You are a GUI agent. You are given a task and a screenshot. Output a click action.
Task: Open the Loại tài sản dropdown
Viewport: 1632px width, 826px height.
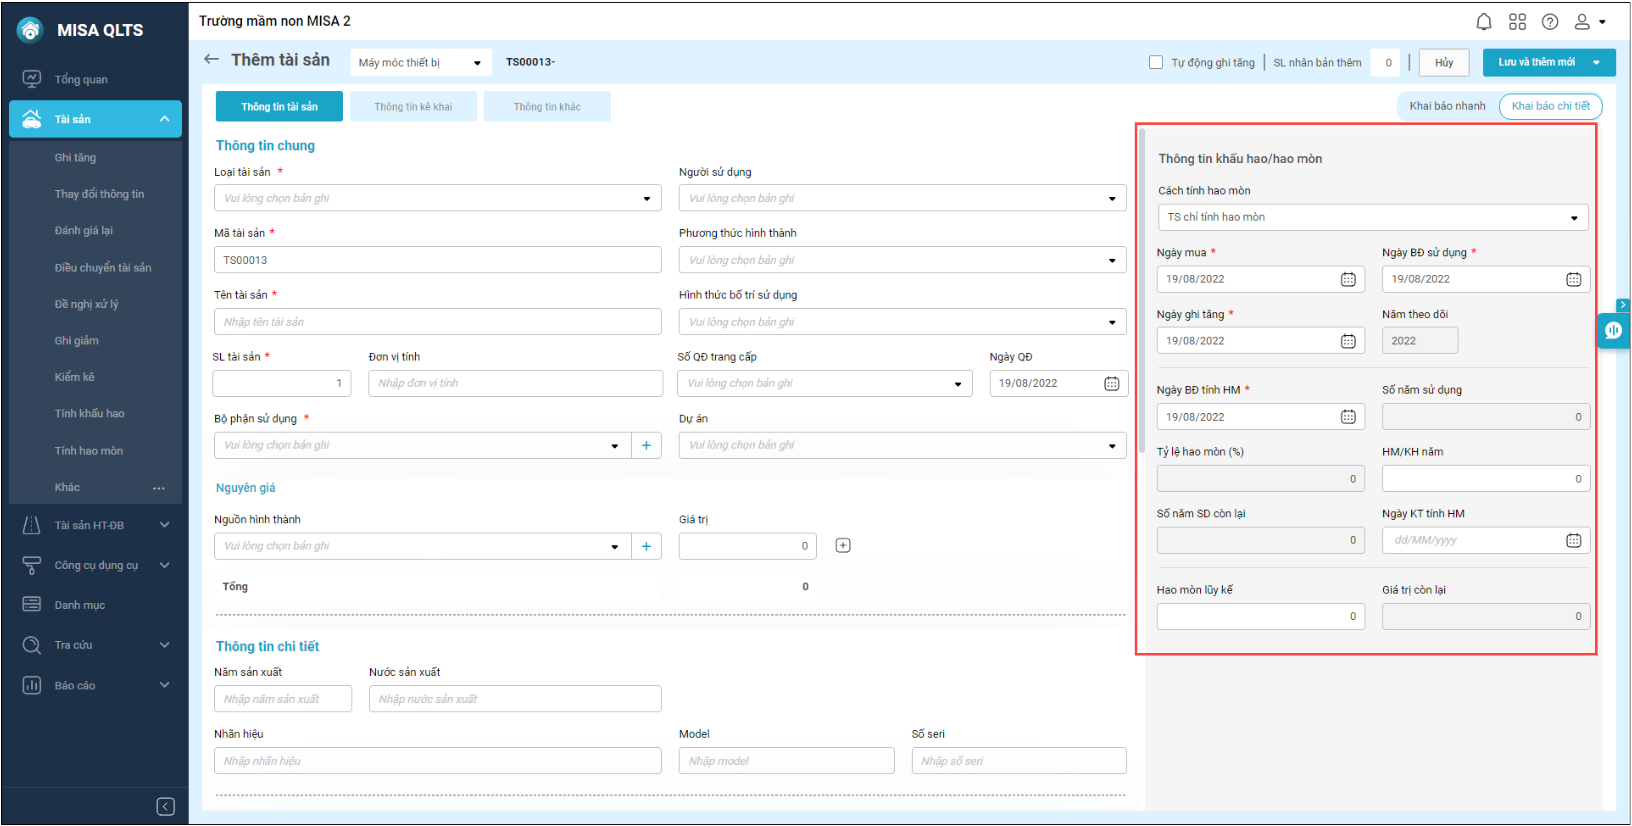437,199
